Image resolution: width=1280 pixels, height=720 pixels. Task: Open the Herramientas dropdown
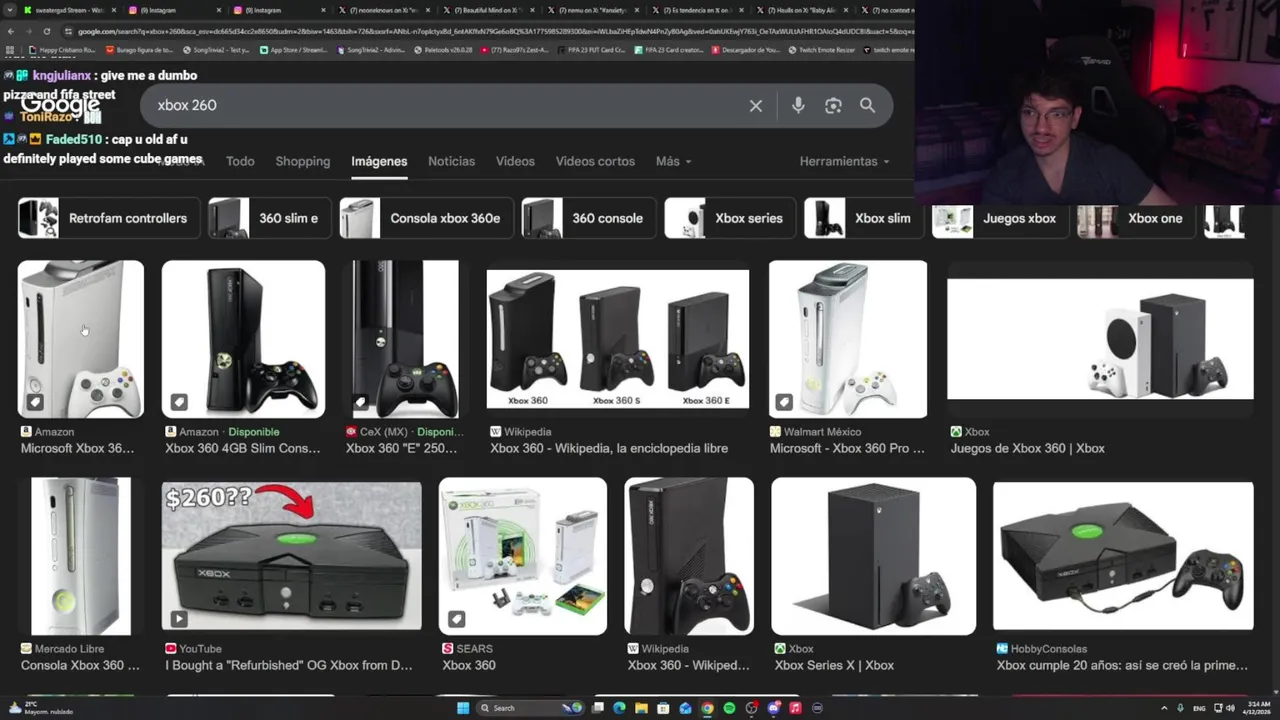coord(845,161)
